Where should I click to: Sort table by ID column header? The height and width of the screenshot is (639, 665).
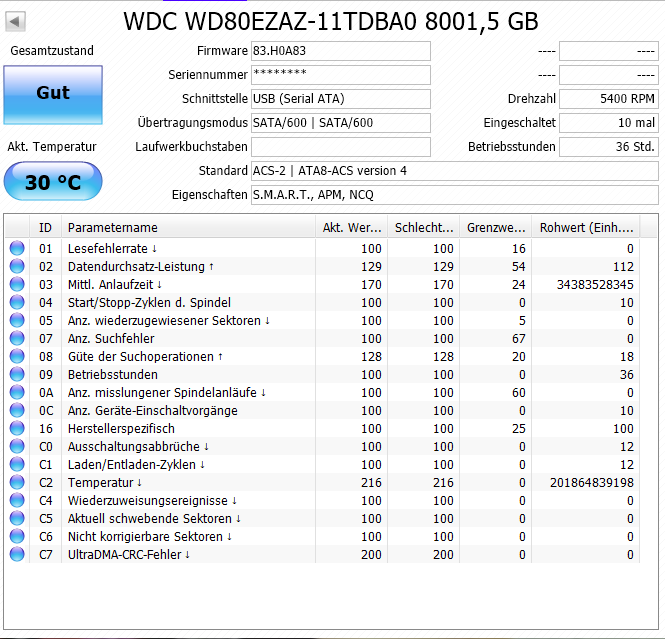tap(45, 228)
